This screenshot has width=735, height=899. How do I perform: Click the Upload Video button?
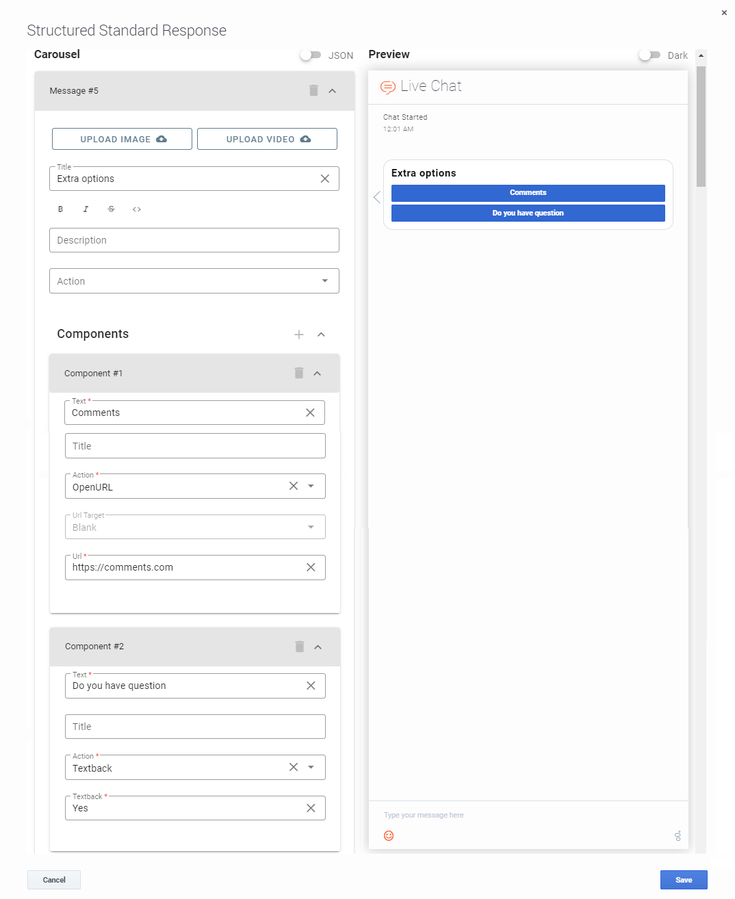click(267, 139)
